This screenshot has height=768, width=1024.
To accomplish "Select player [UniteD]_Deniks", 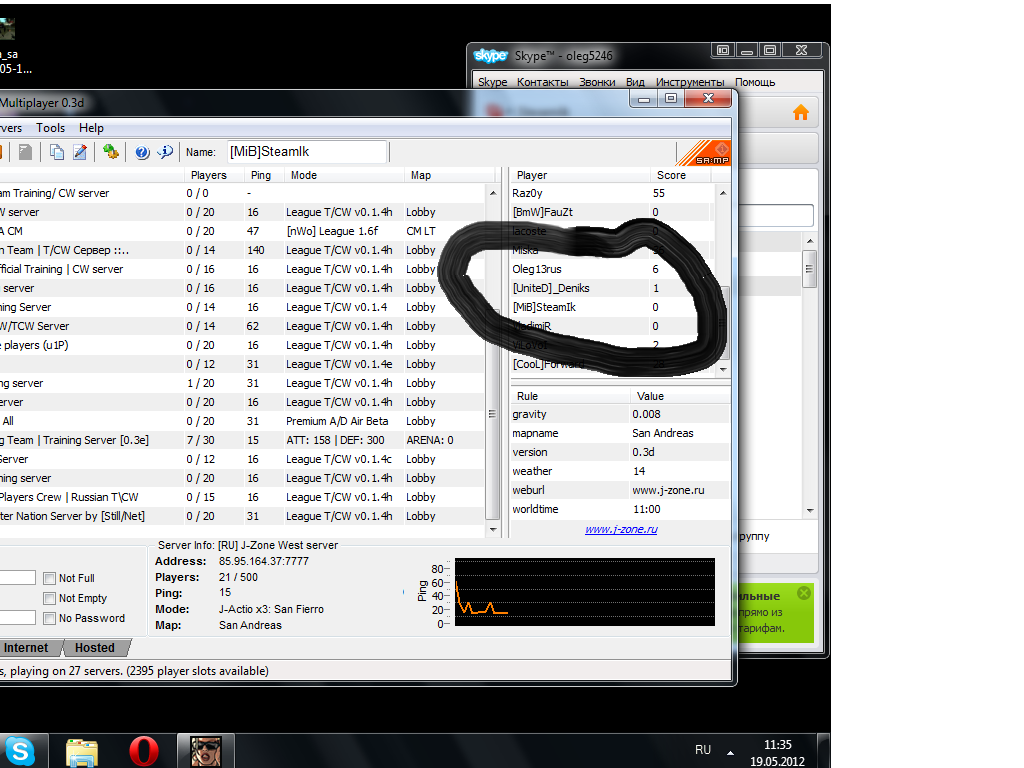I will click(614, 288).
